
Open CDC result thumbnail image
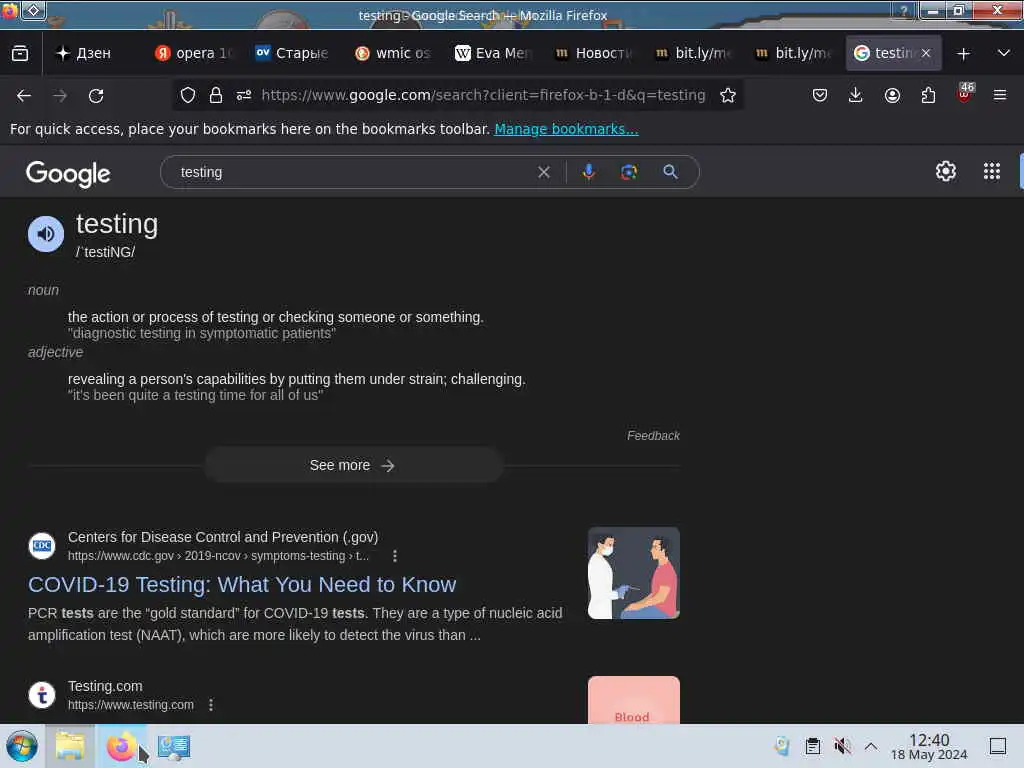click(x=633, y=573)
